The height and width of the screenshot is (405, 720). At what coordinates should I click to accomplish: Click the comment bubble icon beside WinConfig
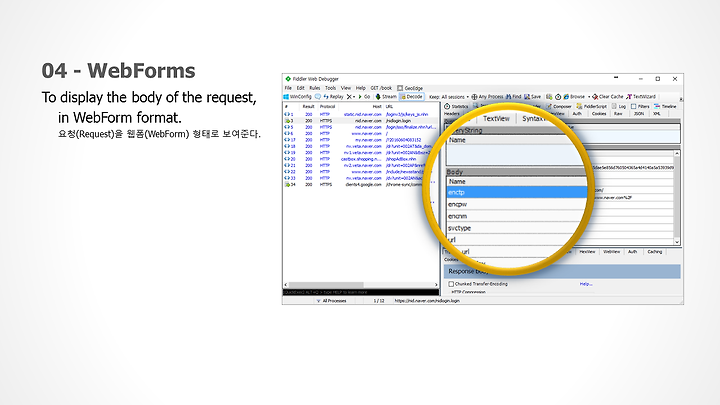pyautogui.click(x=318, y=97)
